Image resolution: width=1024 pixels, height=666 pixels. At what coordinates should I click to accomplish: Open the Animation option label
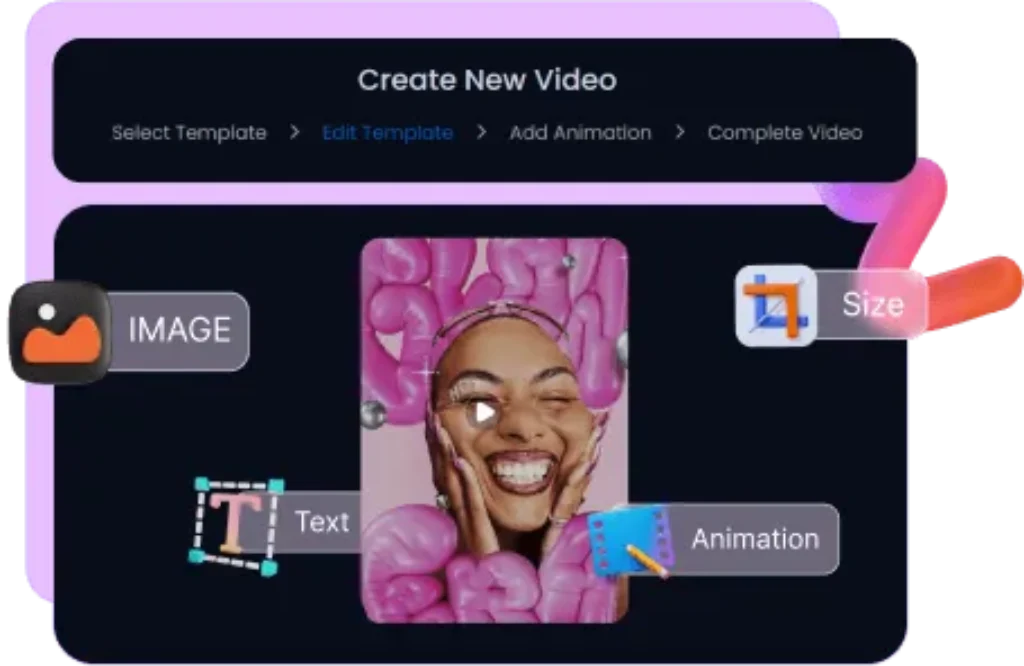pos(755,539)
